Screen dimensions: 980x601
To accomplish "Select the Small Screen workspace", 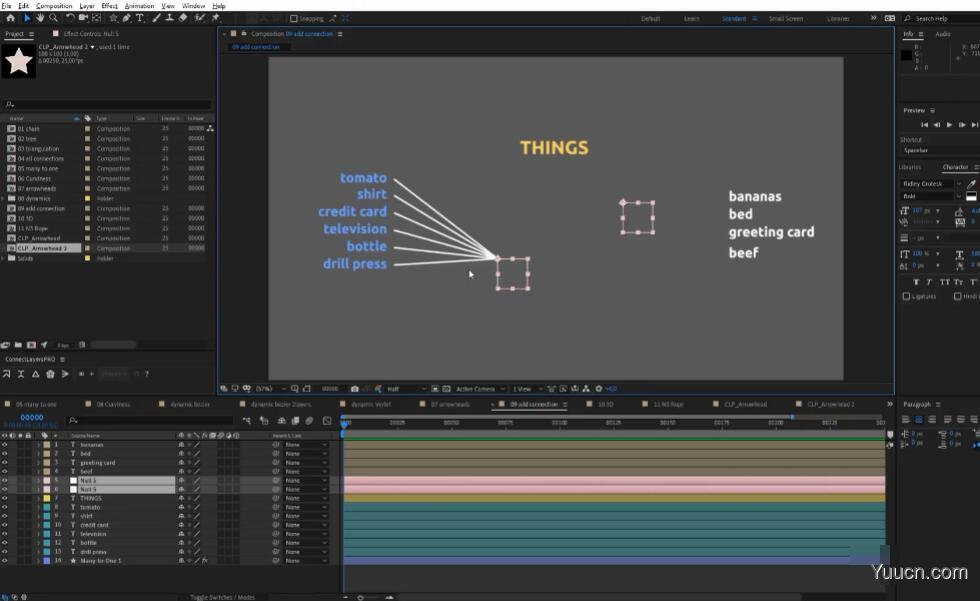I will pyautogui.click(x=786, y=19).
